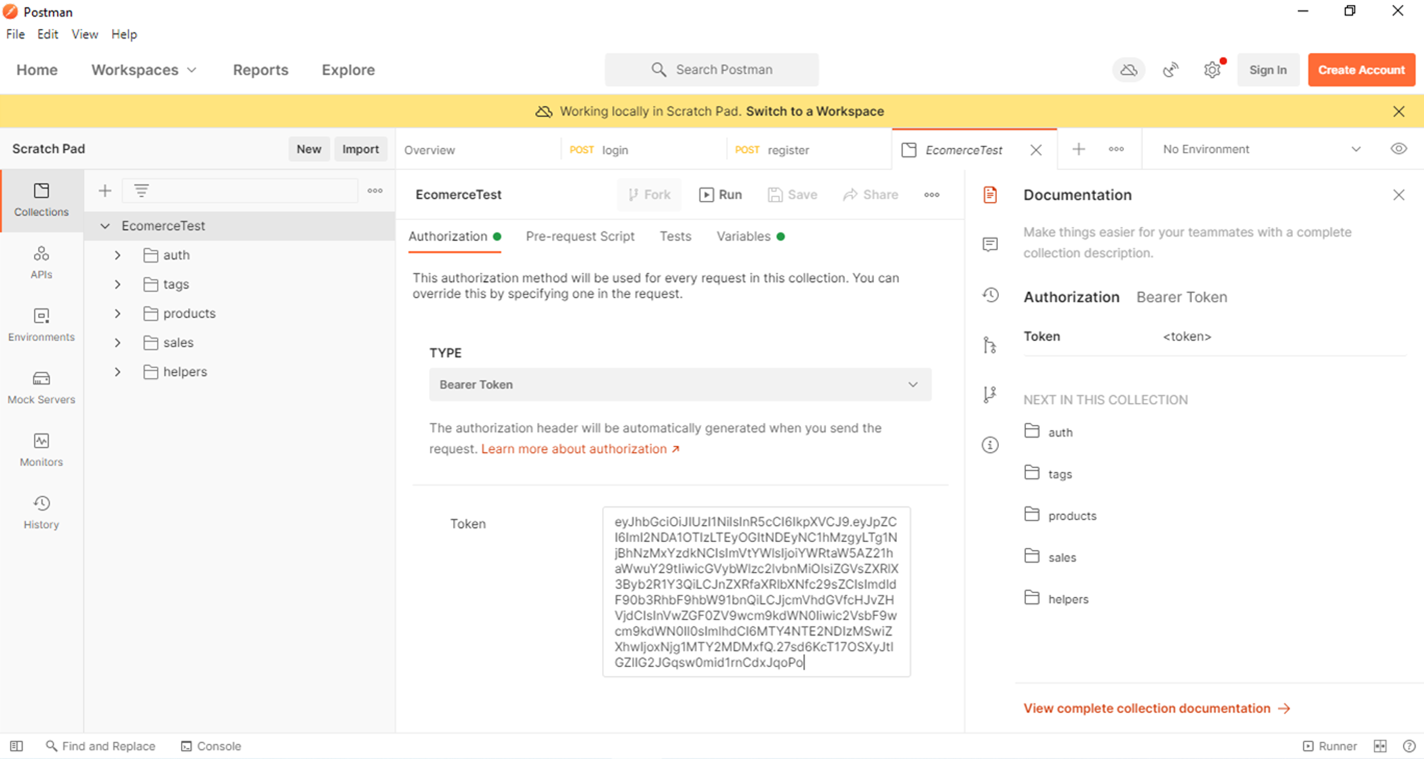The height and width of the screenshot is (759, 1424).
Task: Open the Workspaces dropdown menu
Action: click(144, 70)
